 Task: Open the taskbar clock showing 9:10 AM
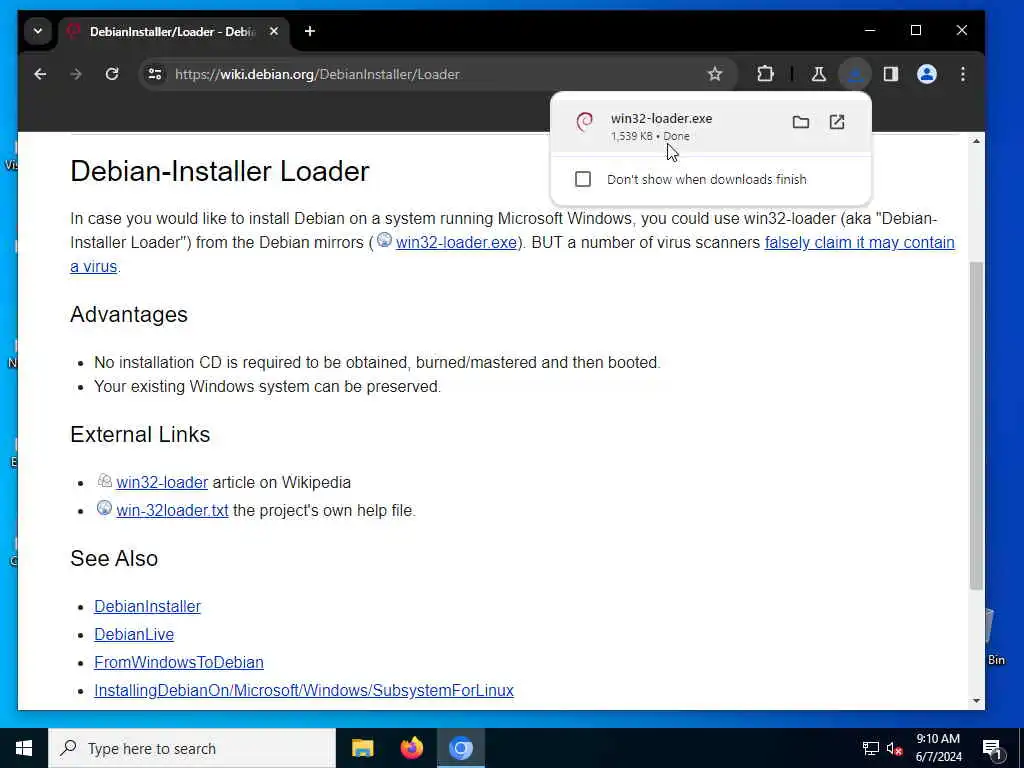[938, 748]
